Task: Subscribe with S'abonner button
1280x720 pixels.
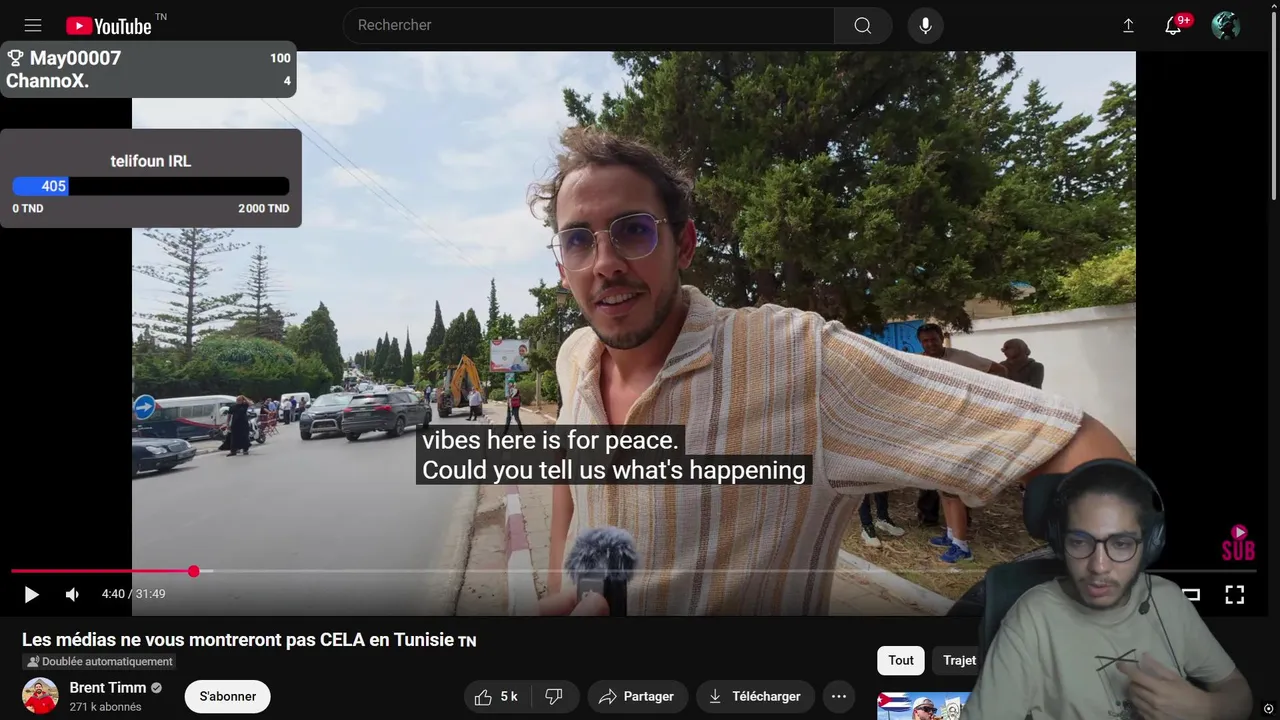Action: click(x=228, y=696)
